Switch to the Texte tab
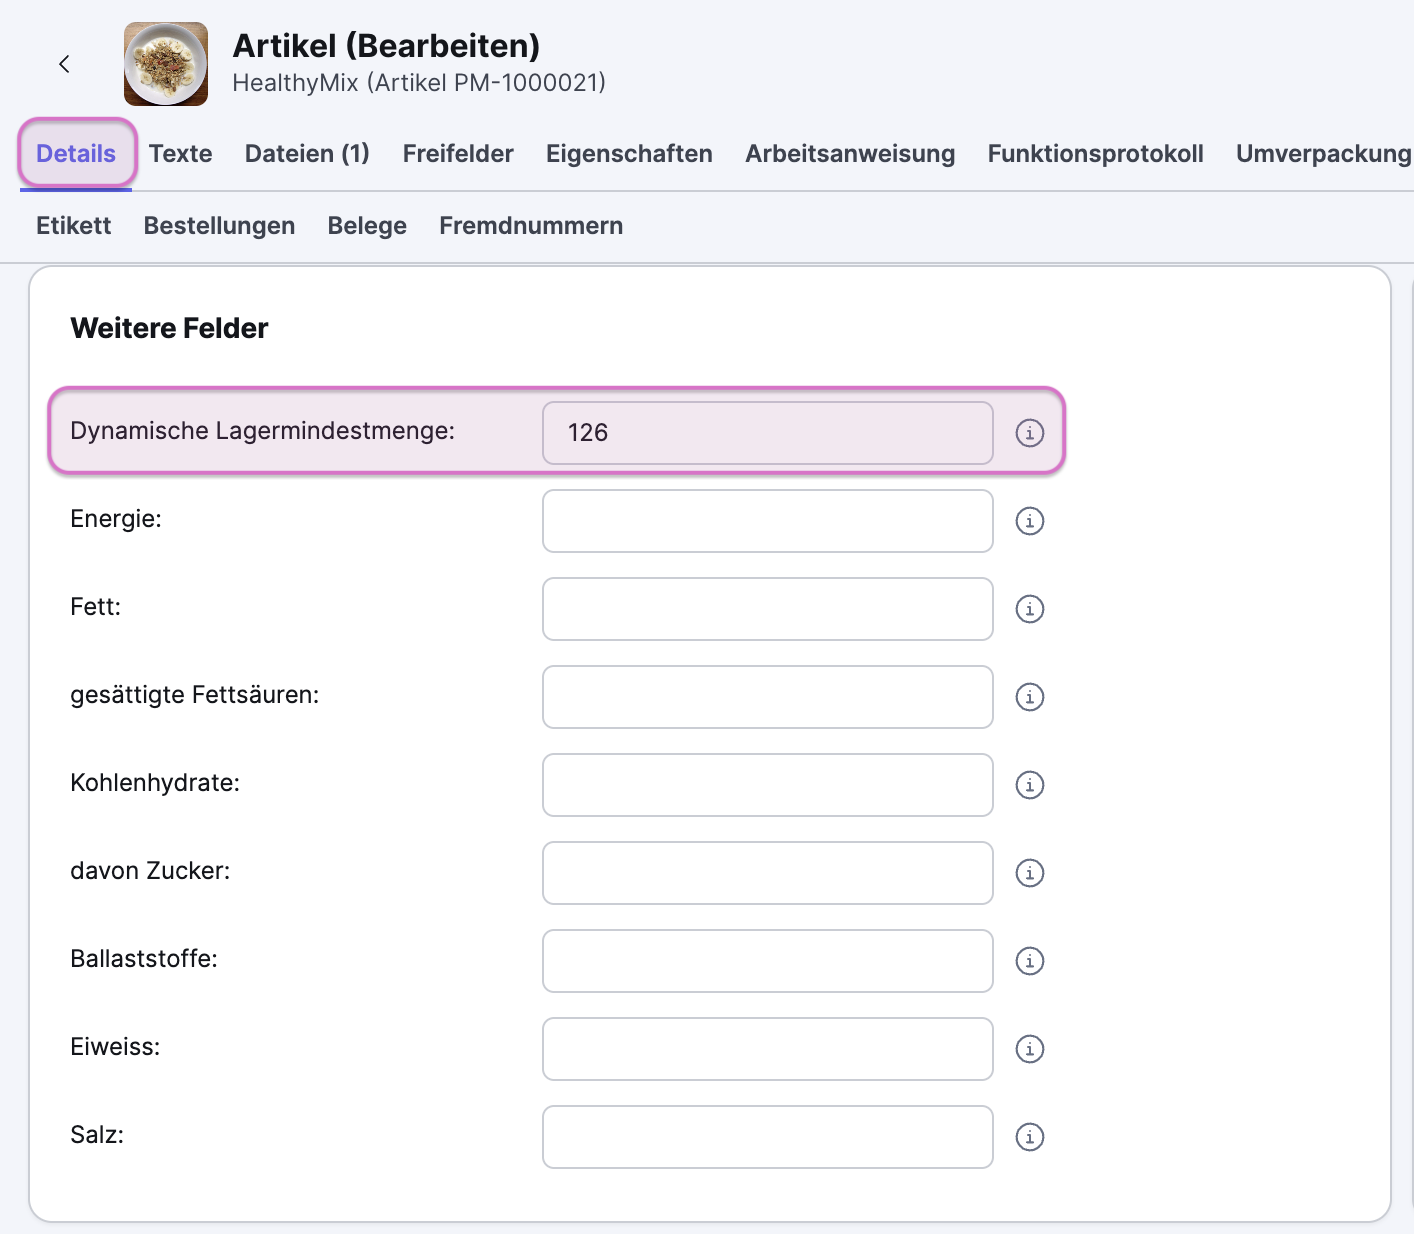The width and height of the screenshot is (1414, 1234). [x=180, y=154]
